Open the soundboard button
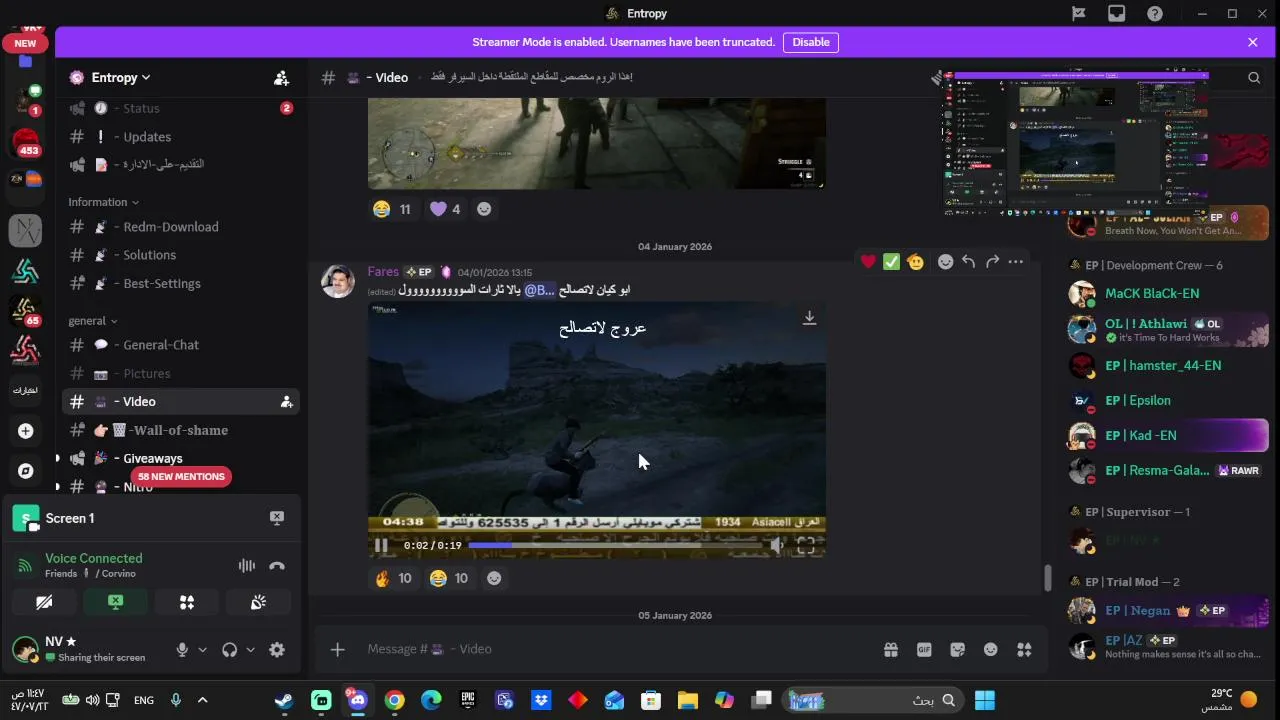This screenshot has height=720, width=1280. [x=258, y=602]
